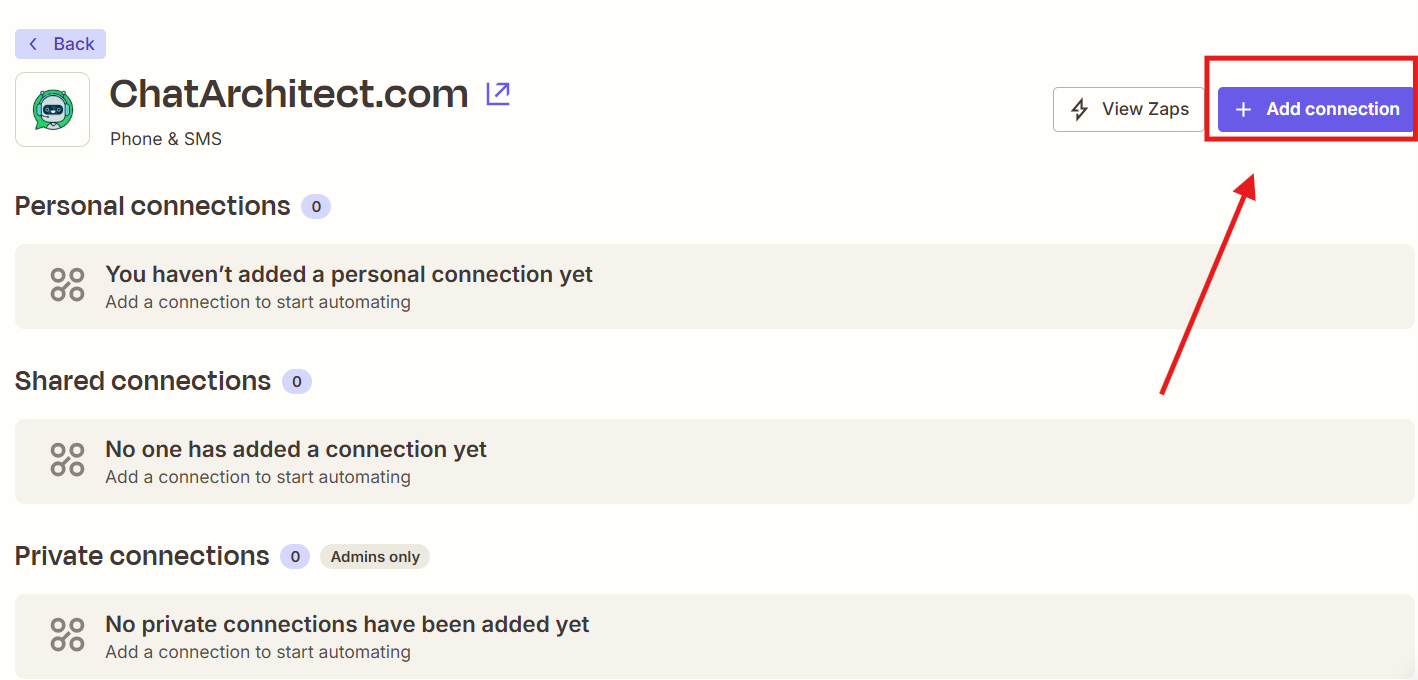Open the external link icon beside ChatArchitect.com
Screen dimensions: 1418x680
[x=497, y=94]
